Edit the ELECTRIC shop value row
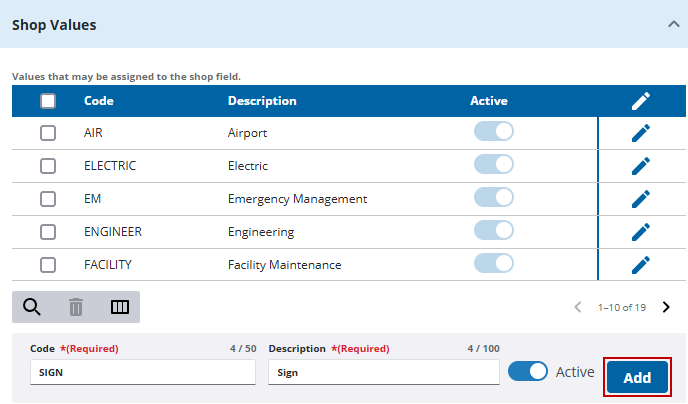 pos(641,166)
